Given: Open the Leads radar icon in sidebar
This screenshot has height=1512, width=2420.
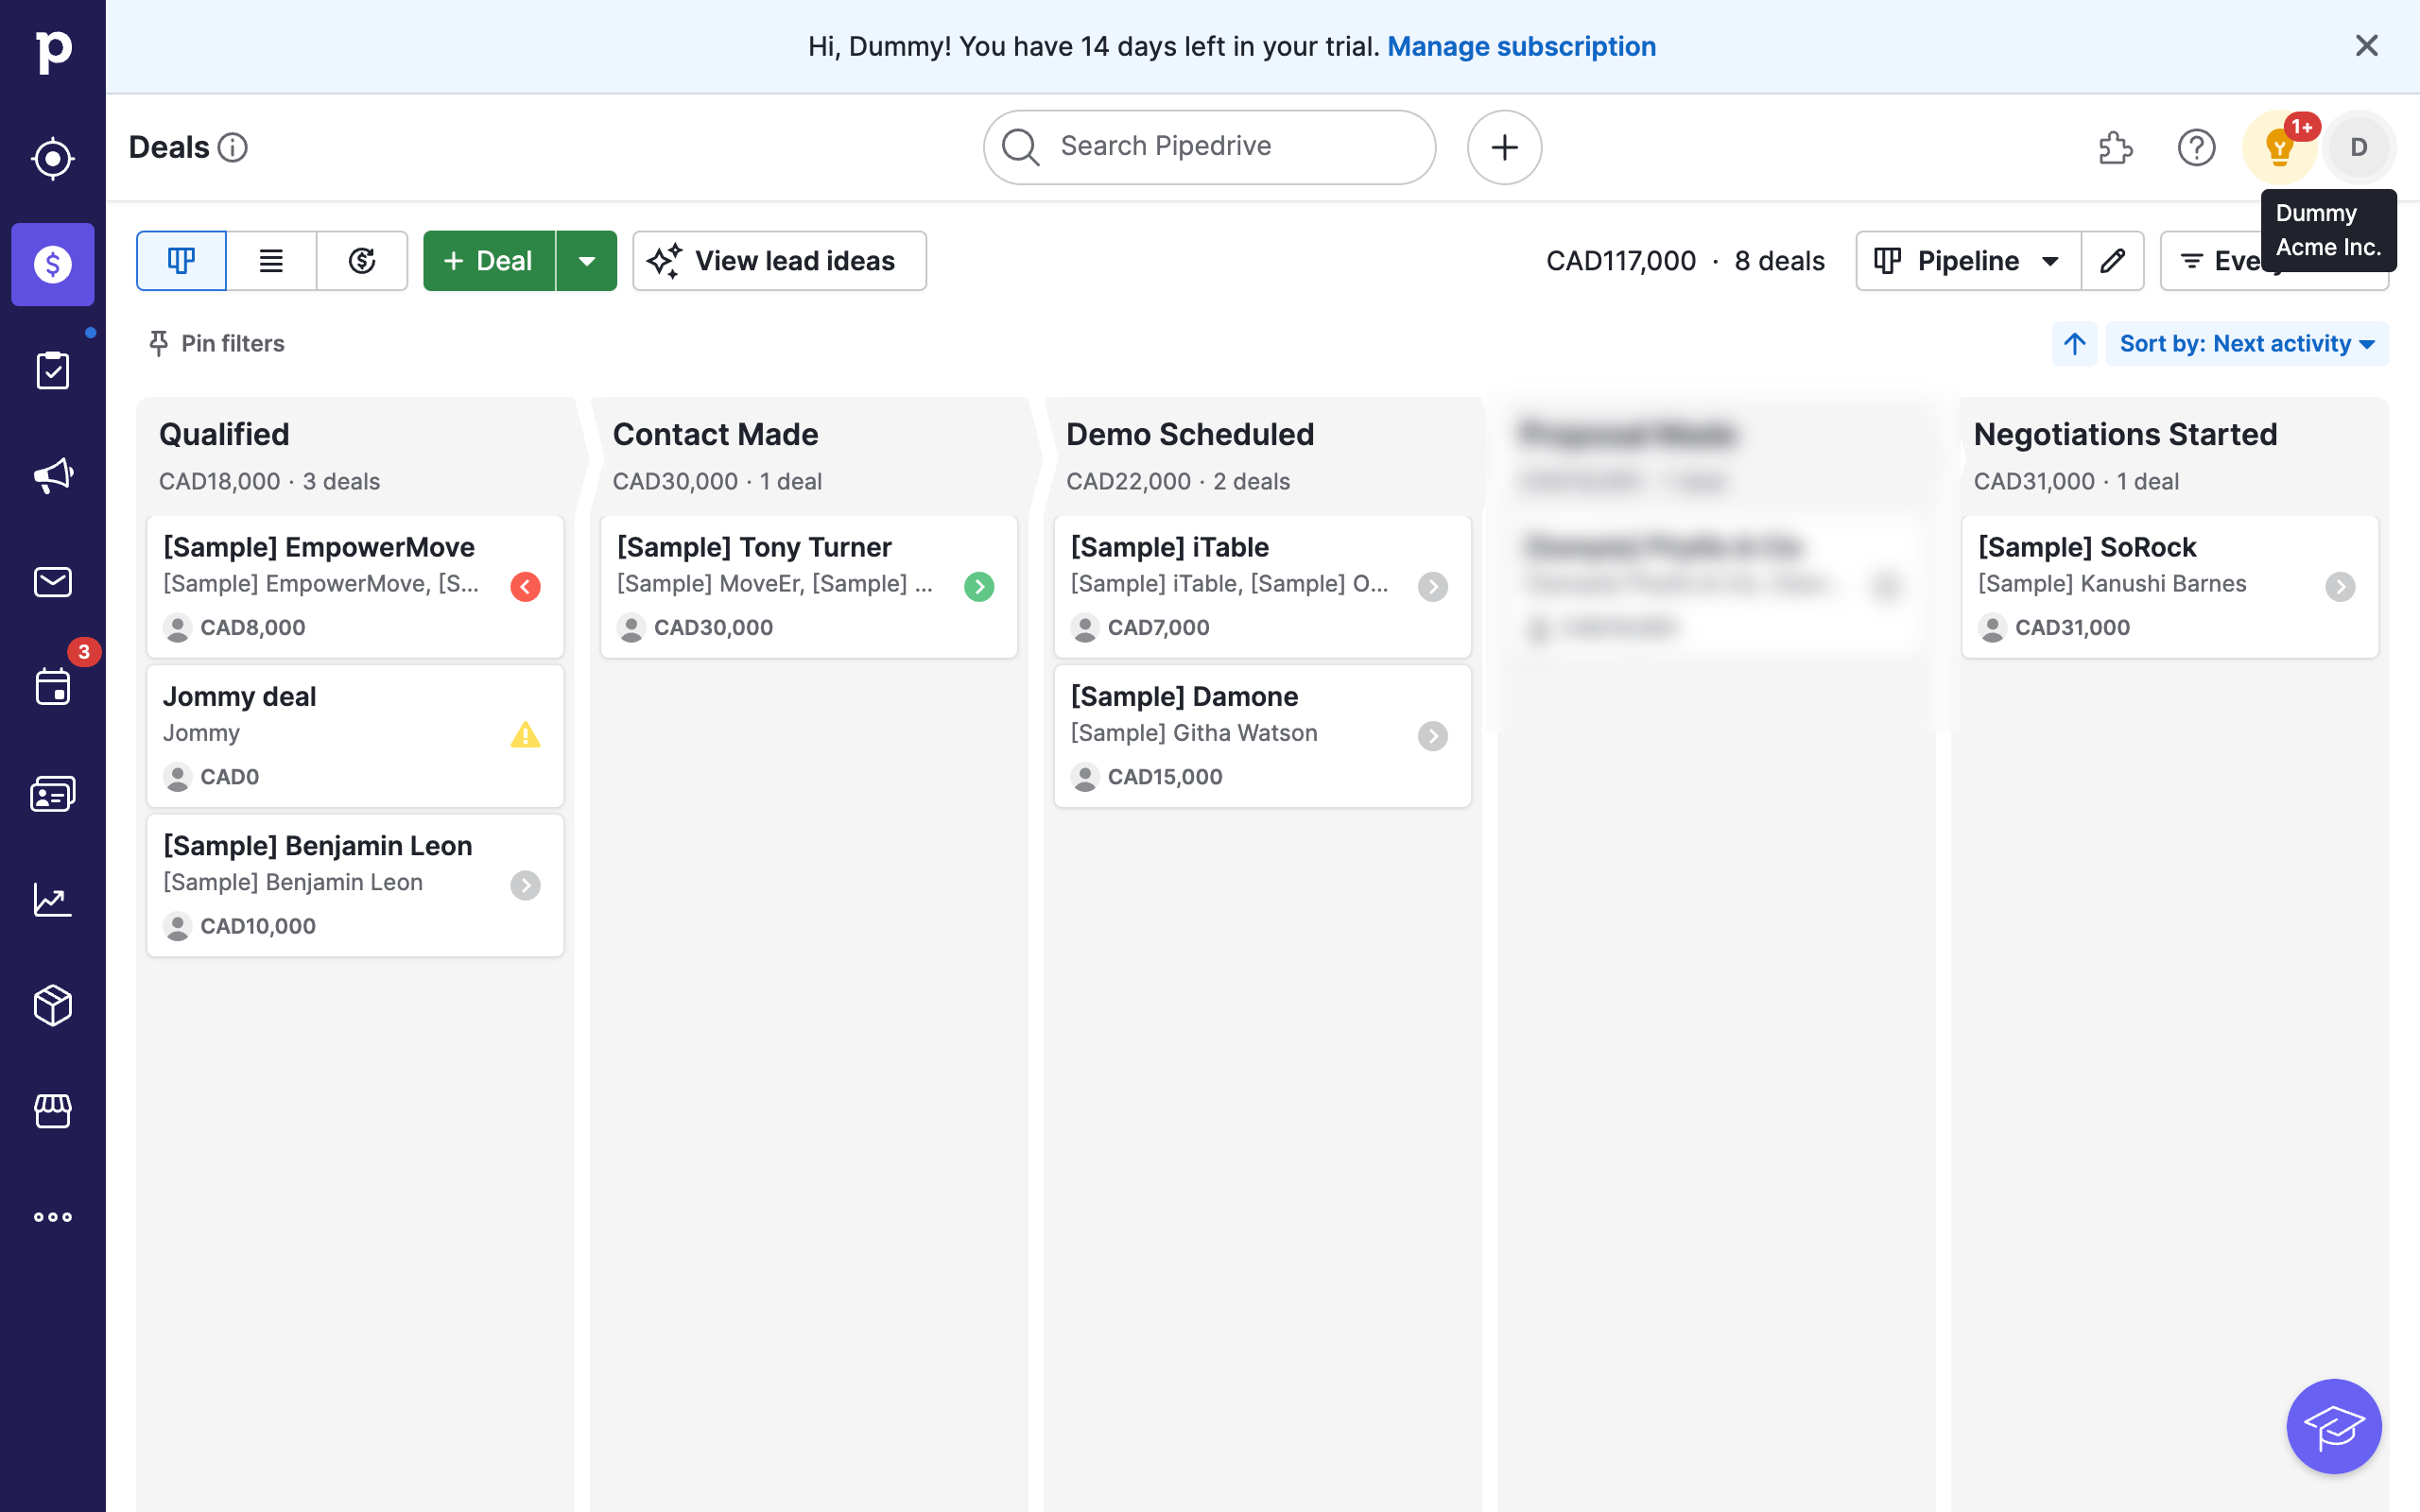Looking at the screenshot, I should (x=52, y=158).
